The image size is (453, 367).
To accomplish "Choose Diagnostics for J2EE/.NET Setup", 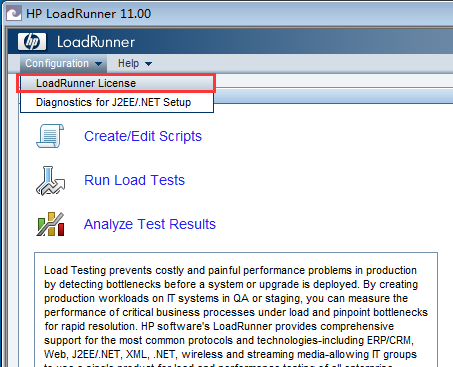I will 117,102.
